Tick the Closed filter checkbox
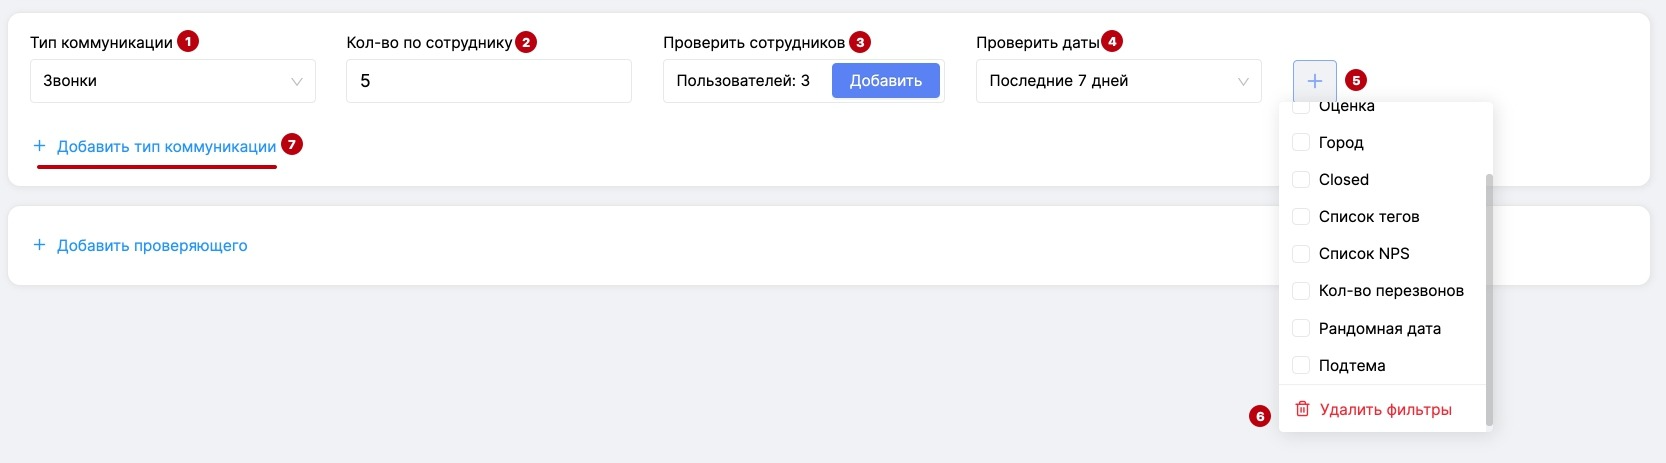Screen dimensions: 1666x463 pyautogui.click(x=1301, y=180)
